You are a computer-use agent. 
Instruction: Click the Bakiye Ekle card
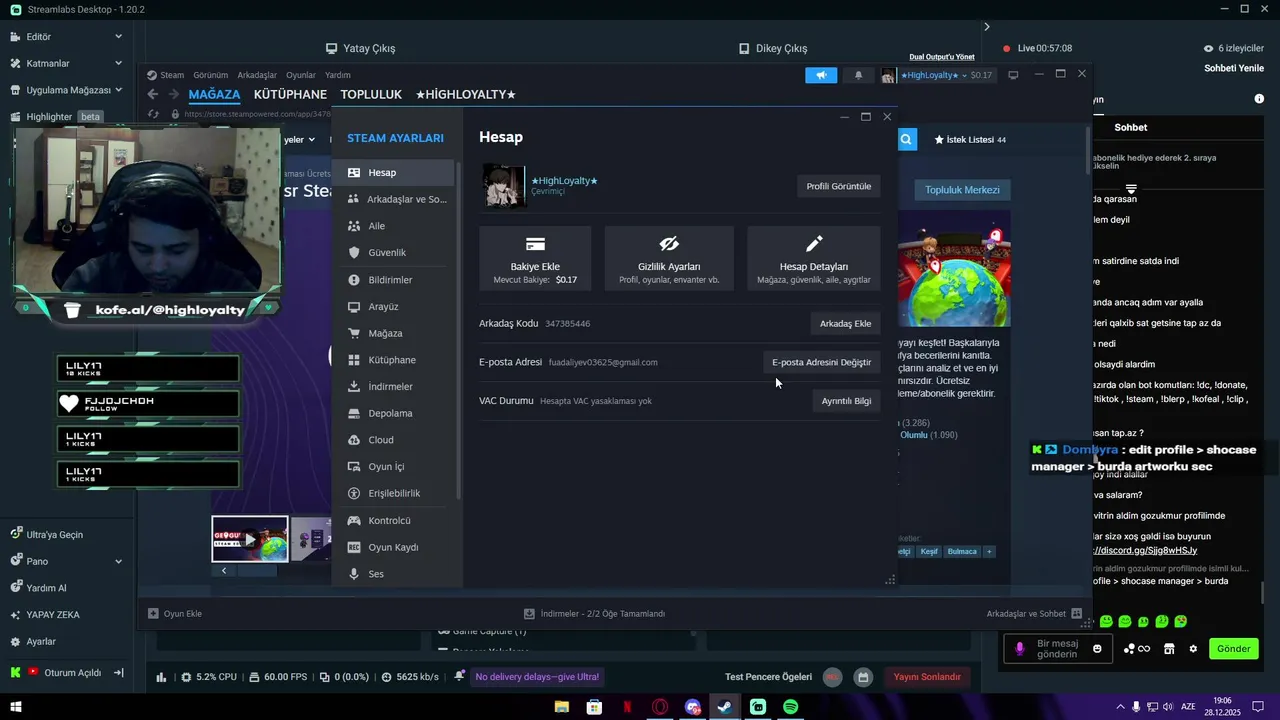535,258
